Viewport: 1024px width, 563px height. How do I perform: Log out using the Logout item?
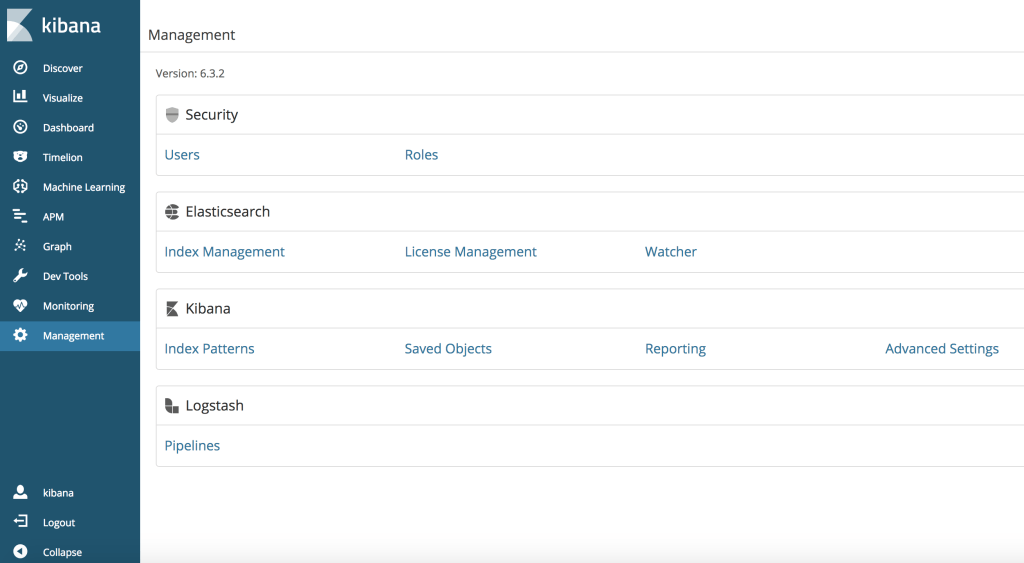(58, 522)
